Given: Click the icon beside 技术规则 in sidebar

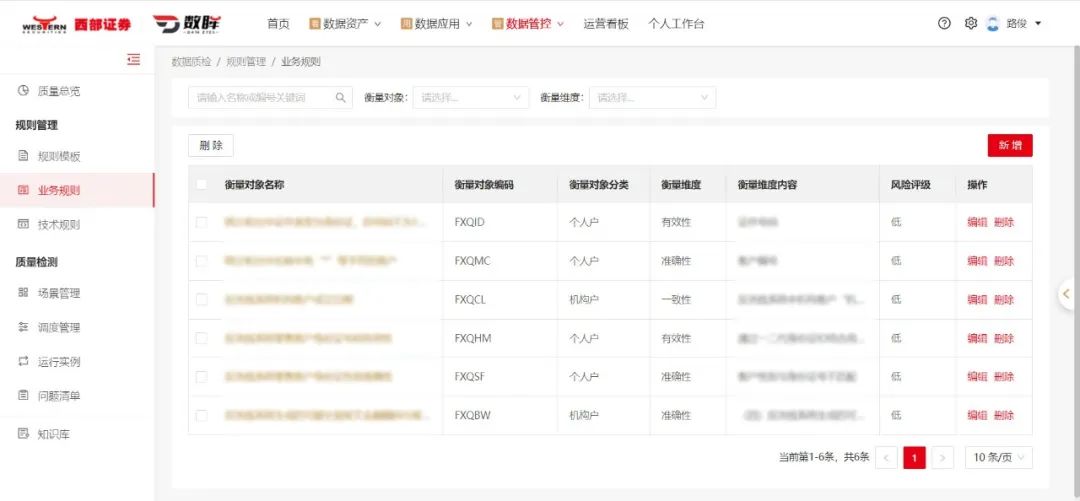Looking at the screenshot, I should point(23,224).
